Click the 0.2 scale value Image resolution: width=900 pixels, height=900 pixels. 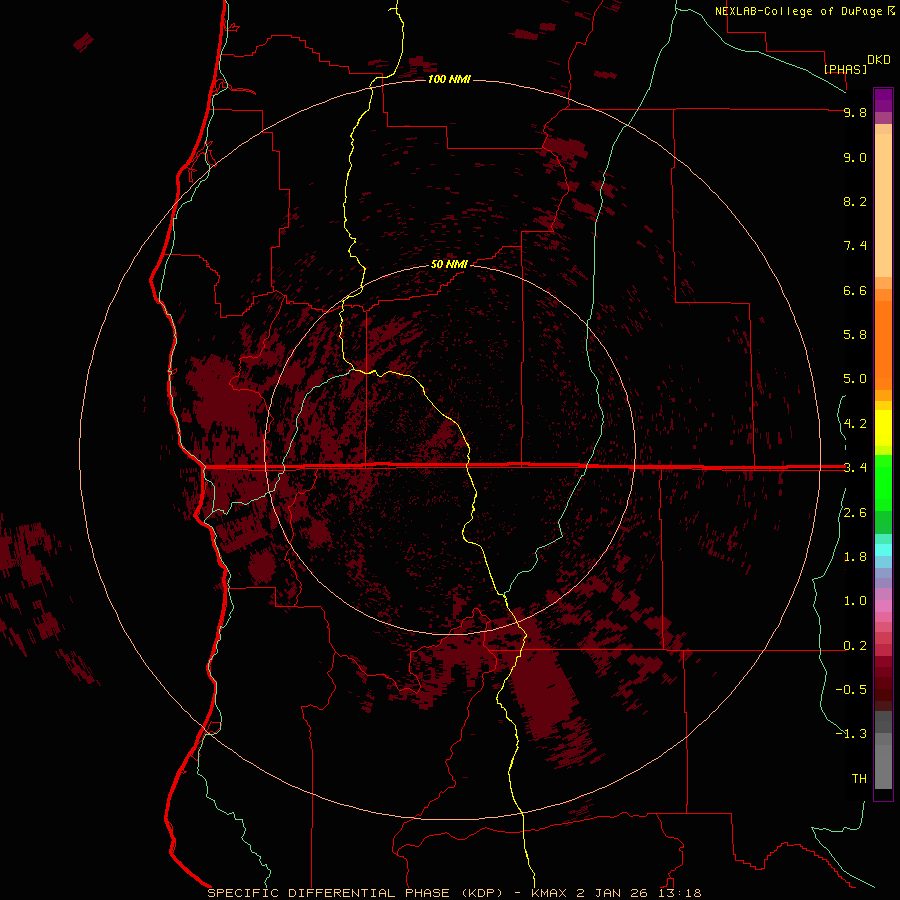[x=855, y=646]
